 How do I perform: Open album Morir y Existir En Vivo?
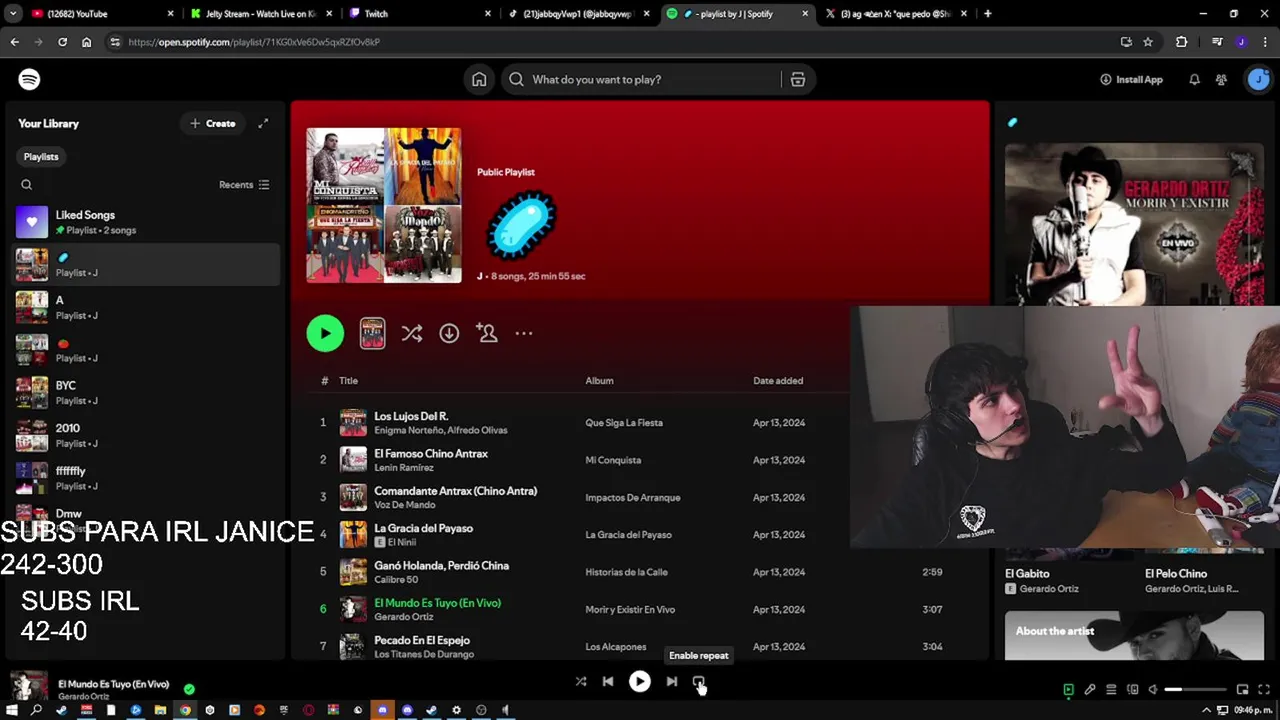tap(630, 610)
